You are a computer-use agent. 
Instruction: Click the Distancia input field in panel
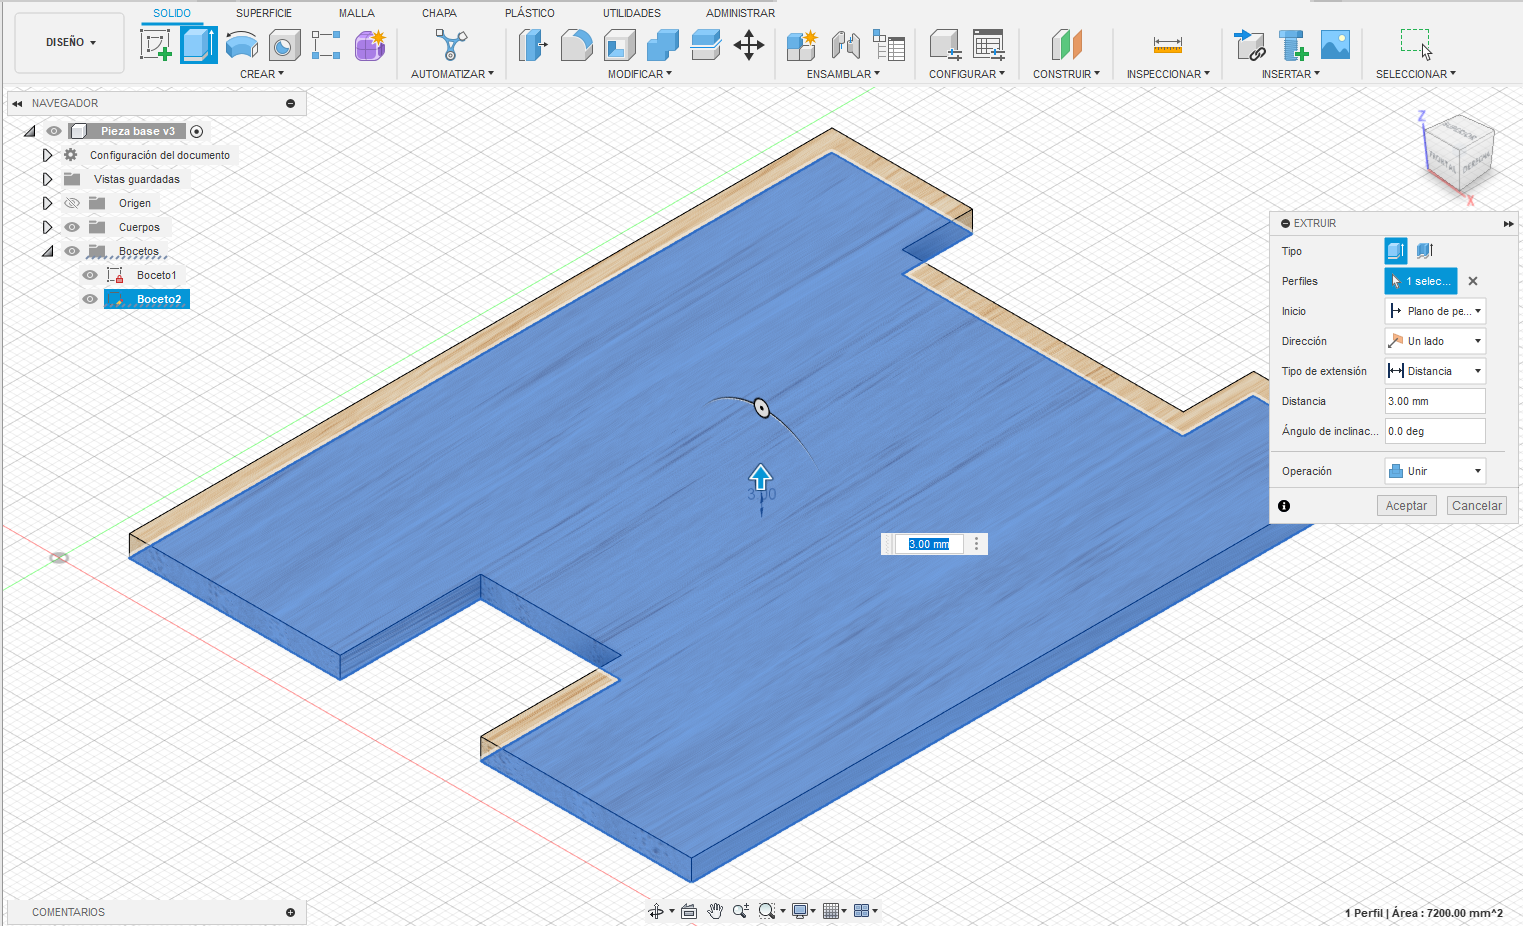tap(1435, 401)
